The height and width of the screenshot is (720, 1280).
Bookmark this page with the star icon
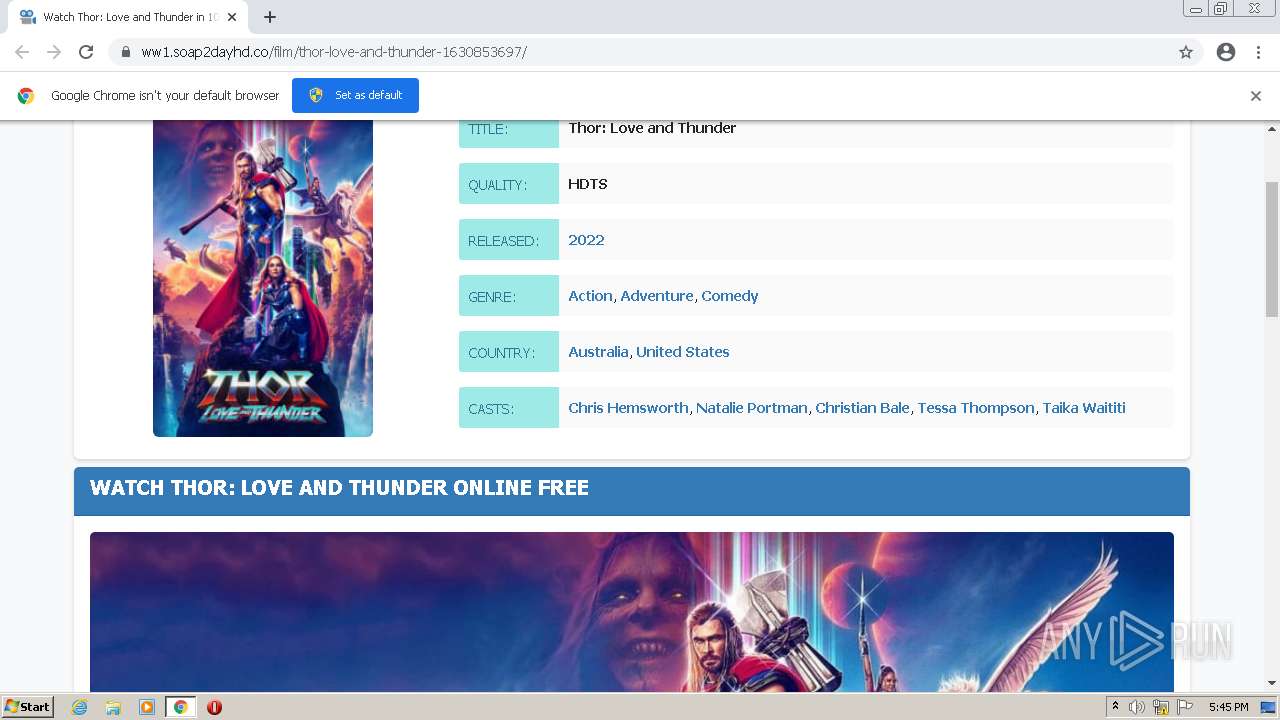pyautogui.click(x=1186, y=52)
